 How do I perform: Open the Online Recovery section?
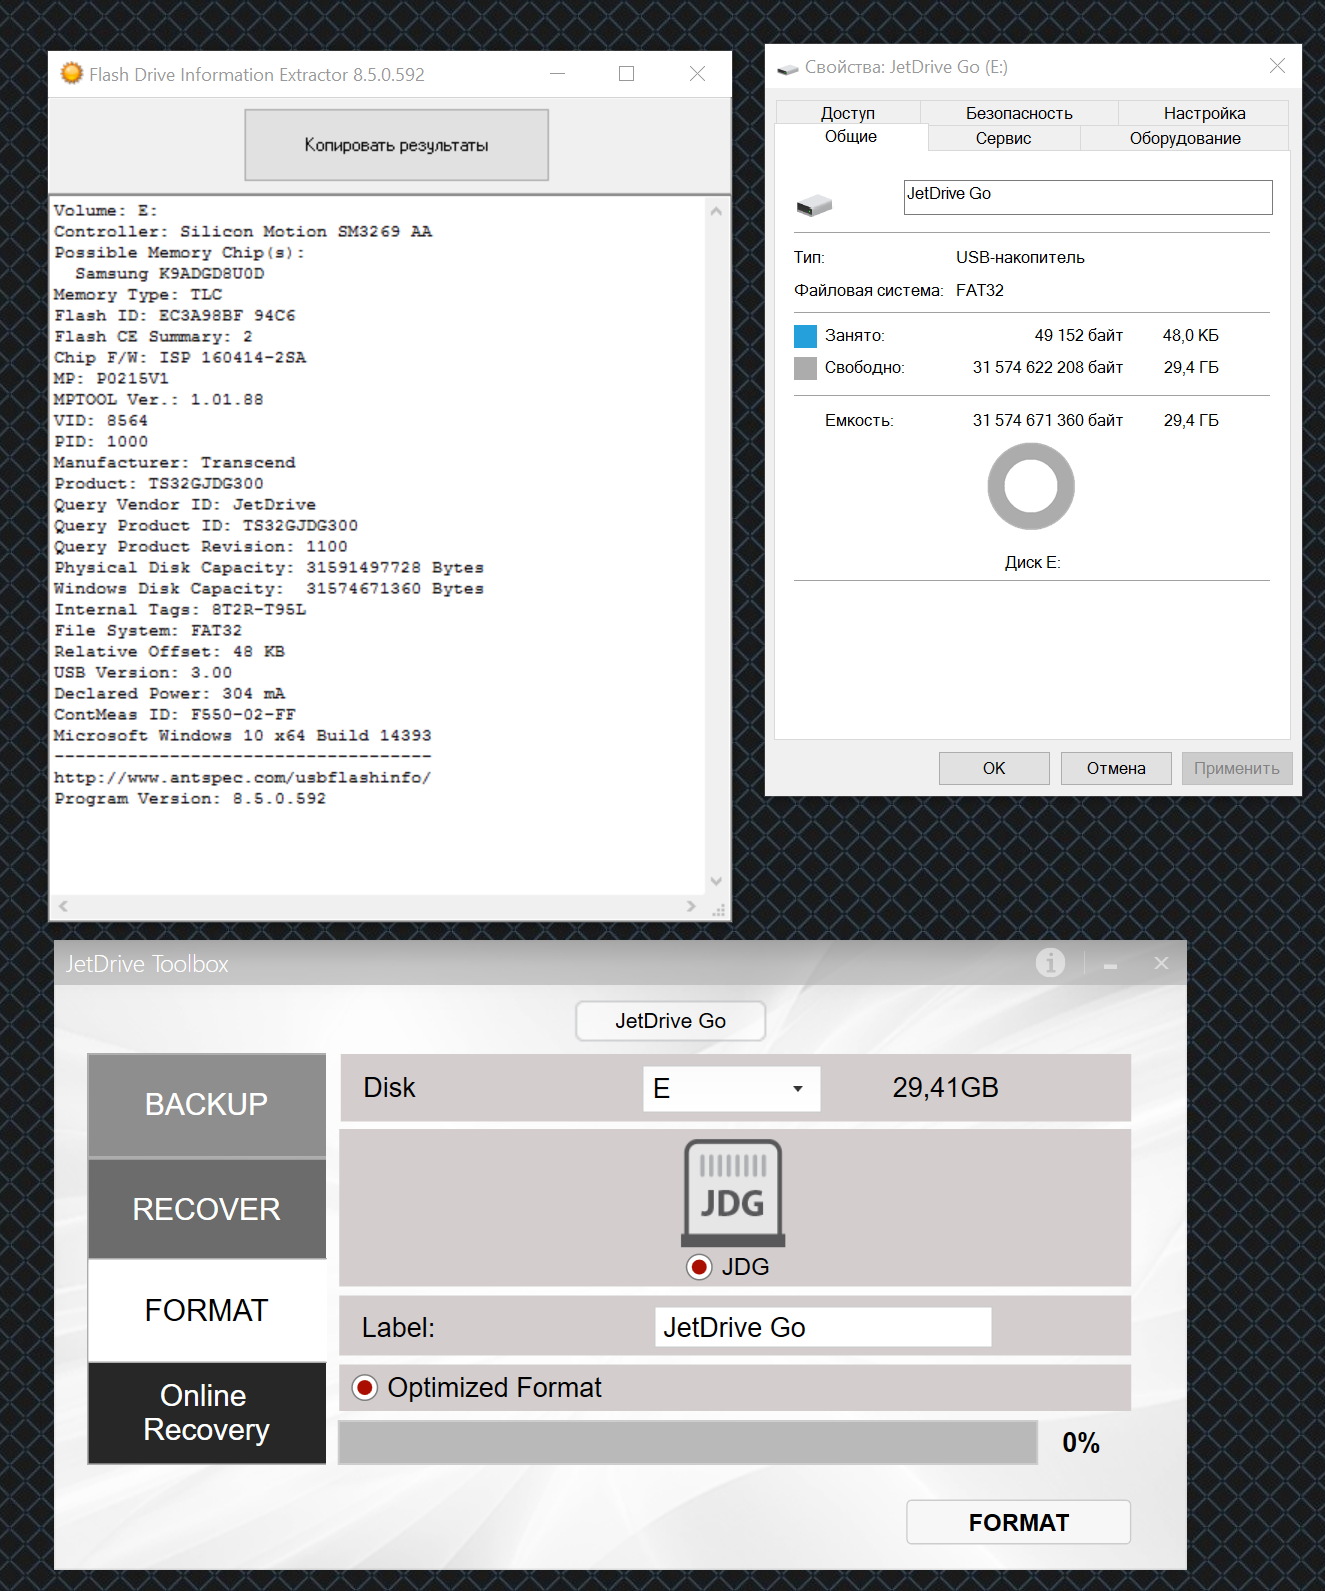pos(207,1413)
